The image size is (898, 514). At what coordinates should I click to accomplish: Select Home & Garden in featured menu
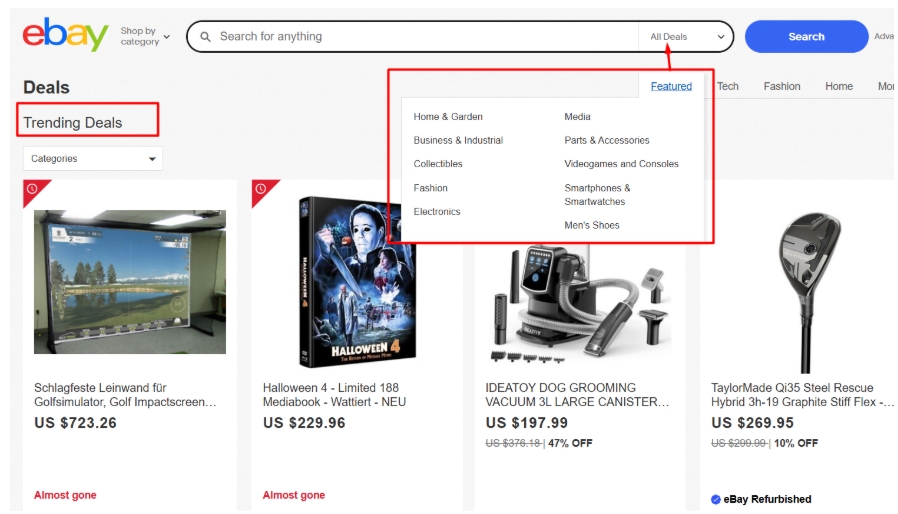point(448,116)
